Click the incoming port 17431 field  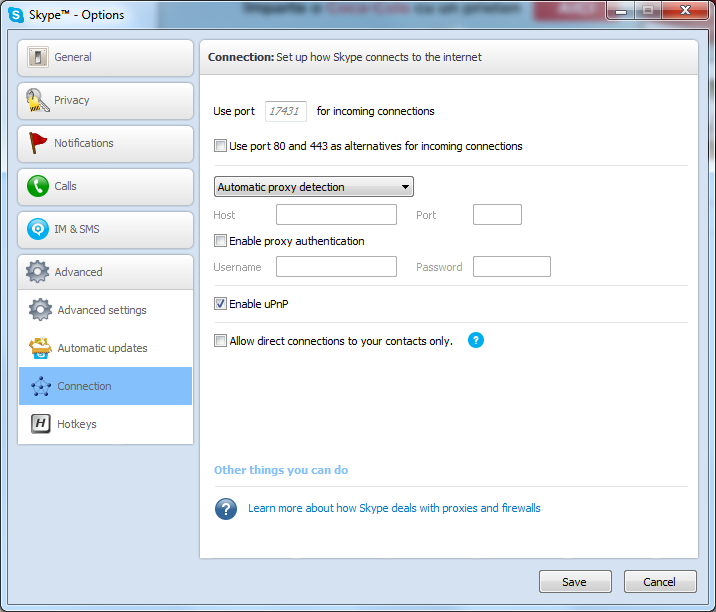[x=285, y=111]
